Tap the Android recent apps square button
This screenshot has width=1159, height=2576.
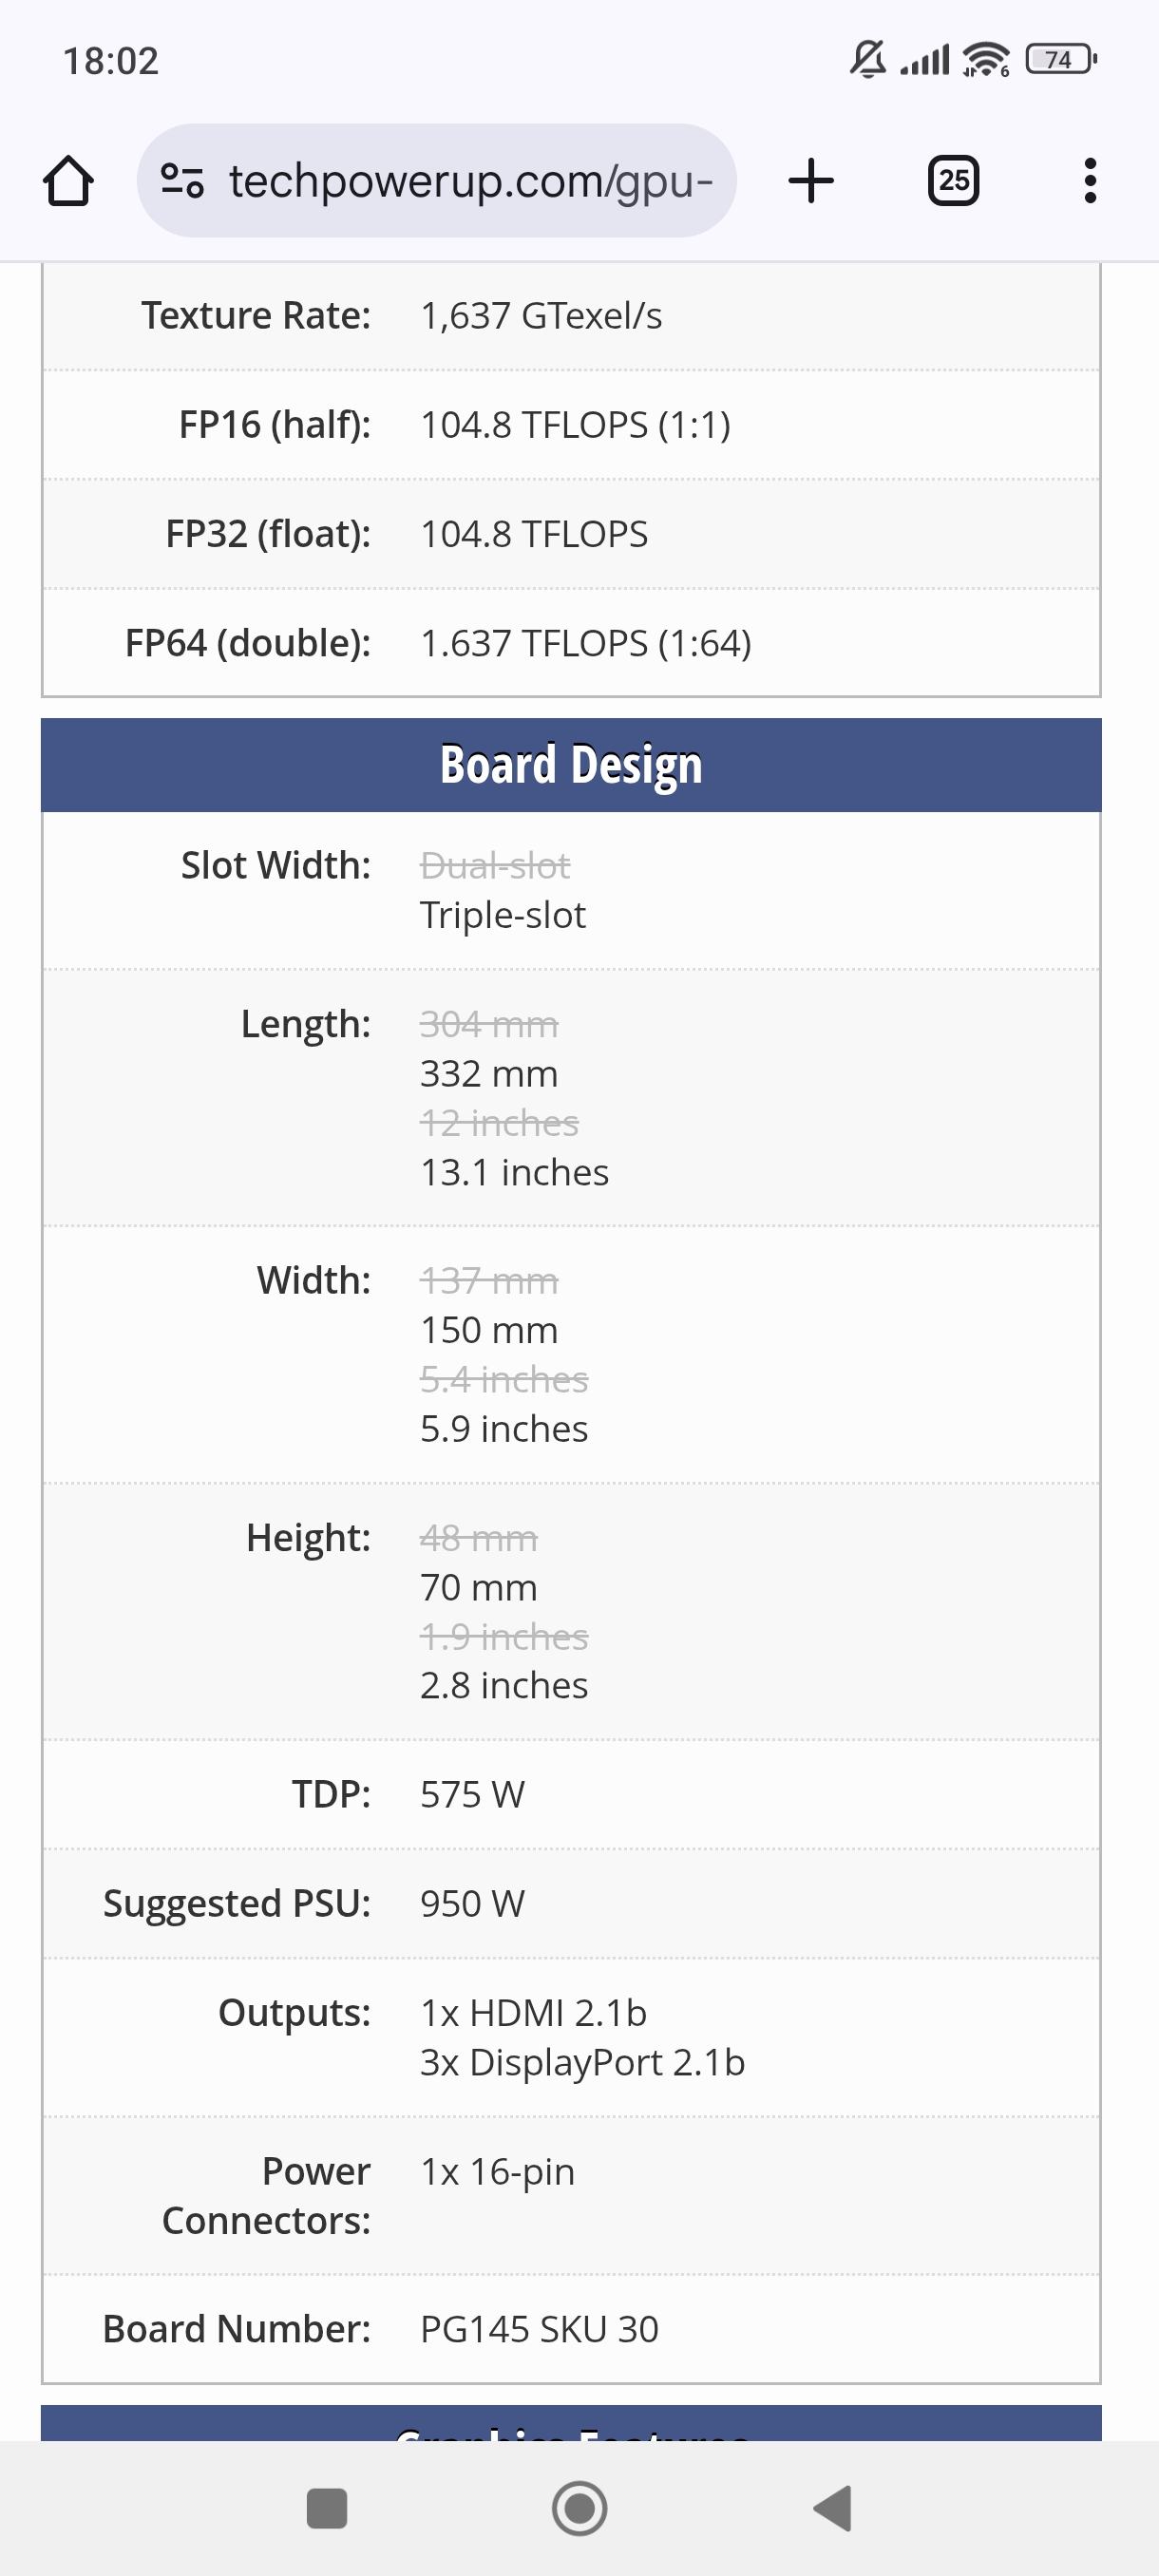click(327, 2508)
